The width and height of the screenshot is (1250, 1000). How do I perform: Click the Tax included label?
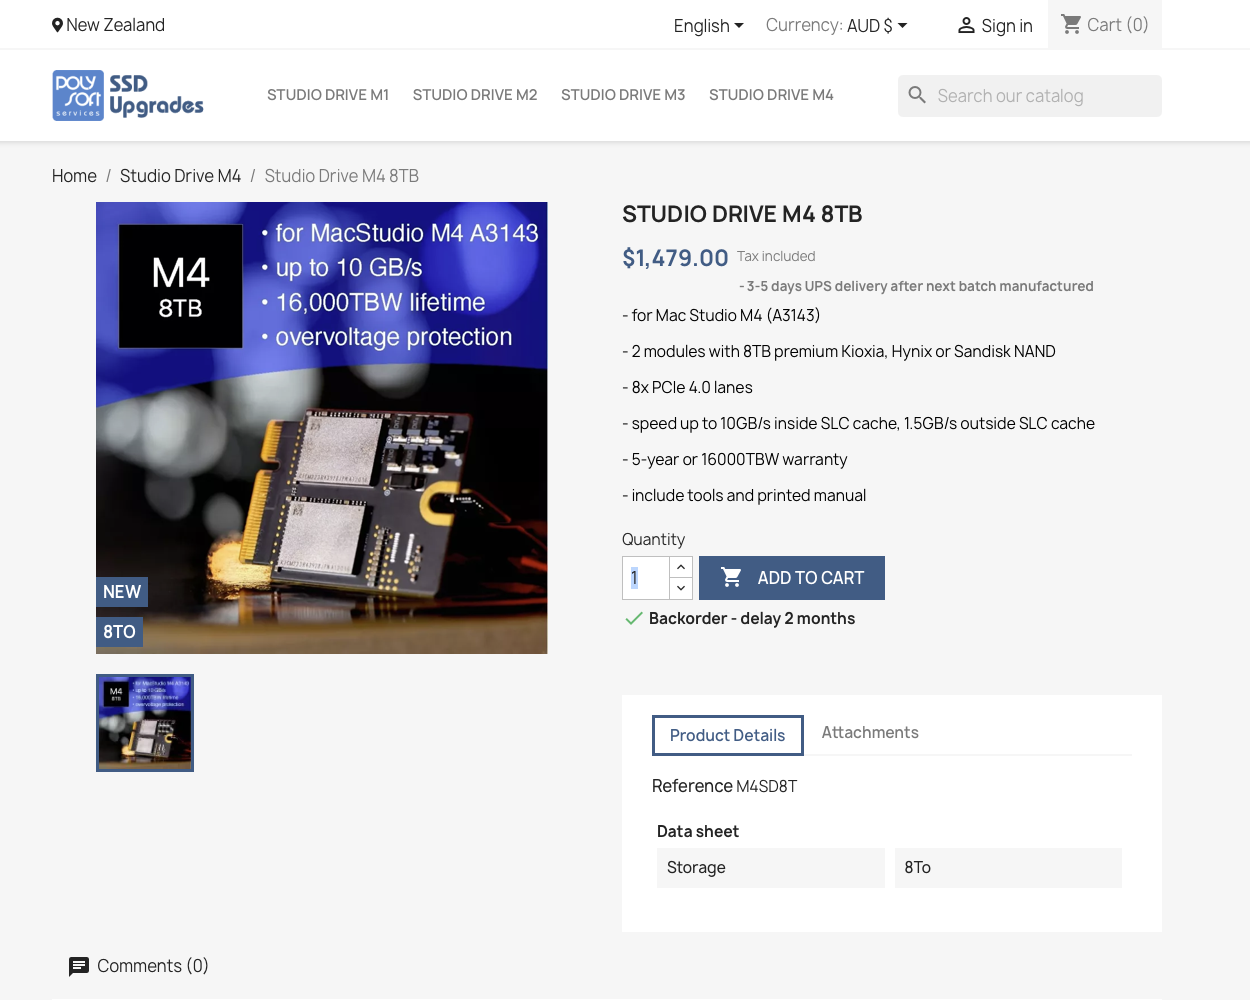(776, 256)
